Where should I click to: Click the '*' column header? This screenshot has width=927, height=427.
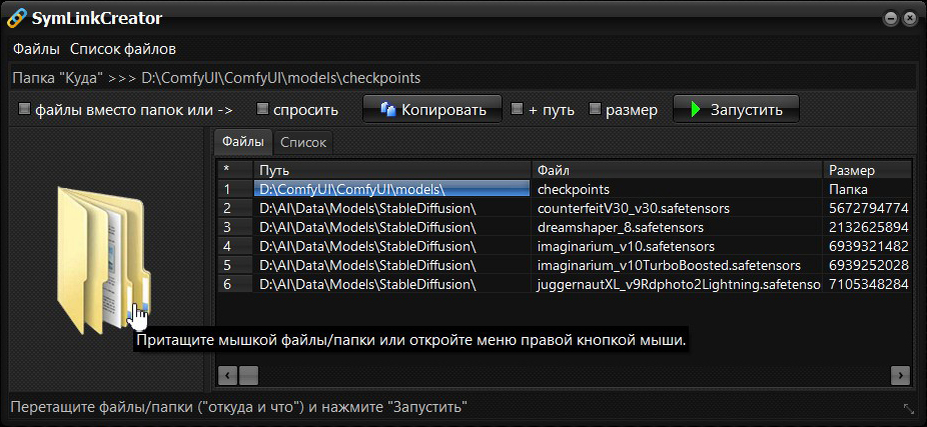pyautogui.click(x=235, y=170)
